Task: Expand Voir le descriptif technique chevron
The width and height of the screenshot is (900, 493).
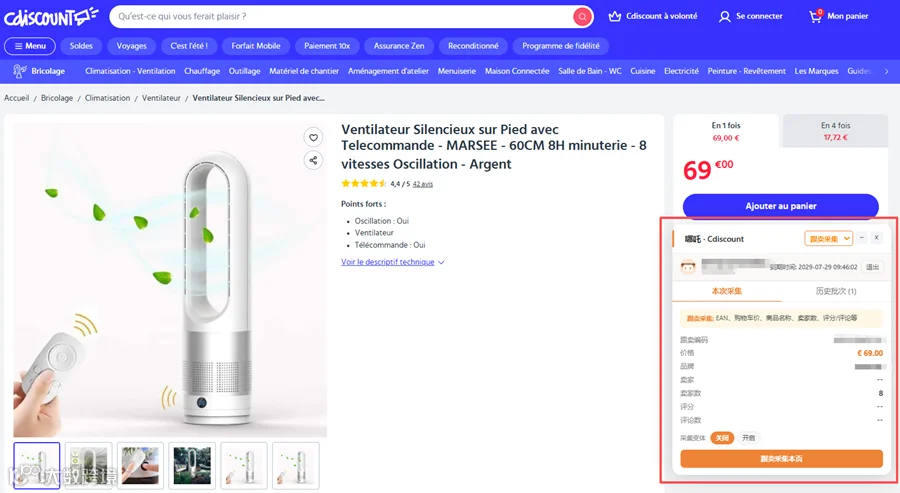Action: (441, 262)
